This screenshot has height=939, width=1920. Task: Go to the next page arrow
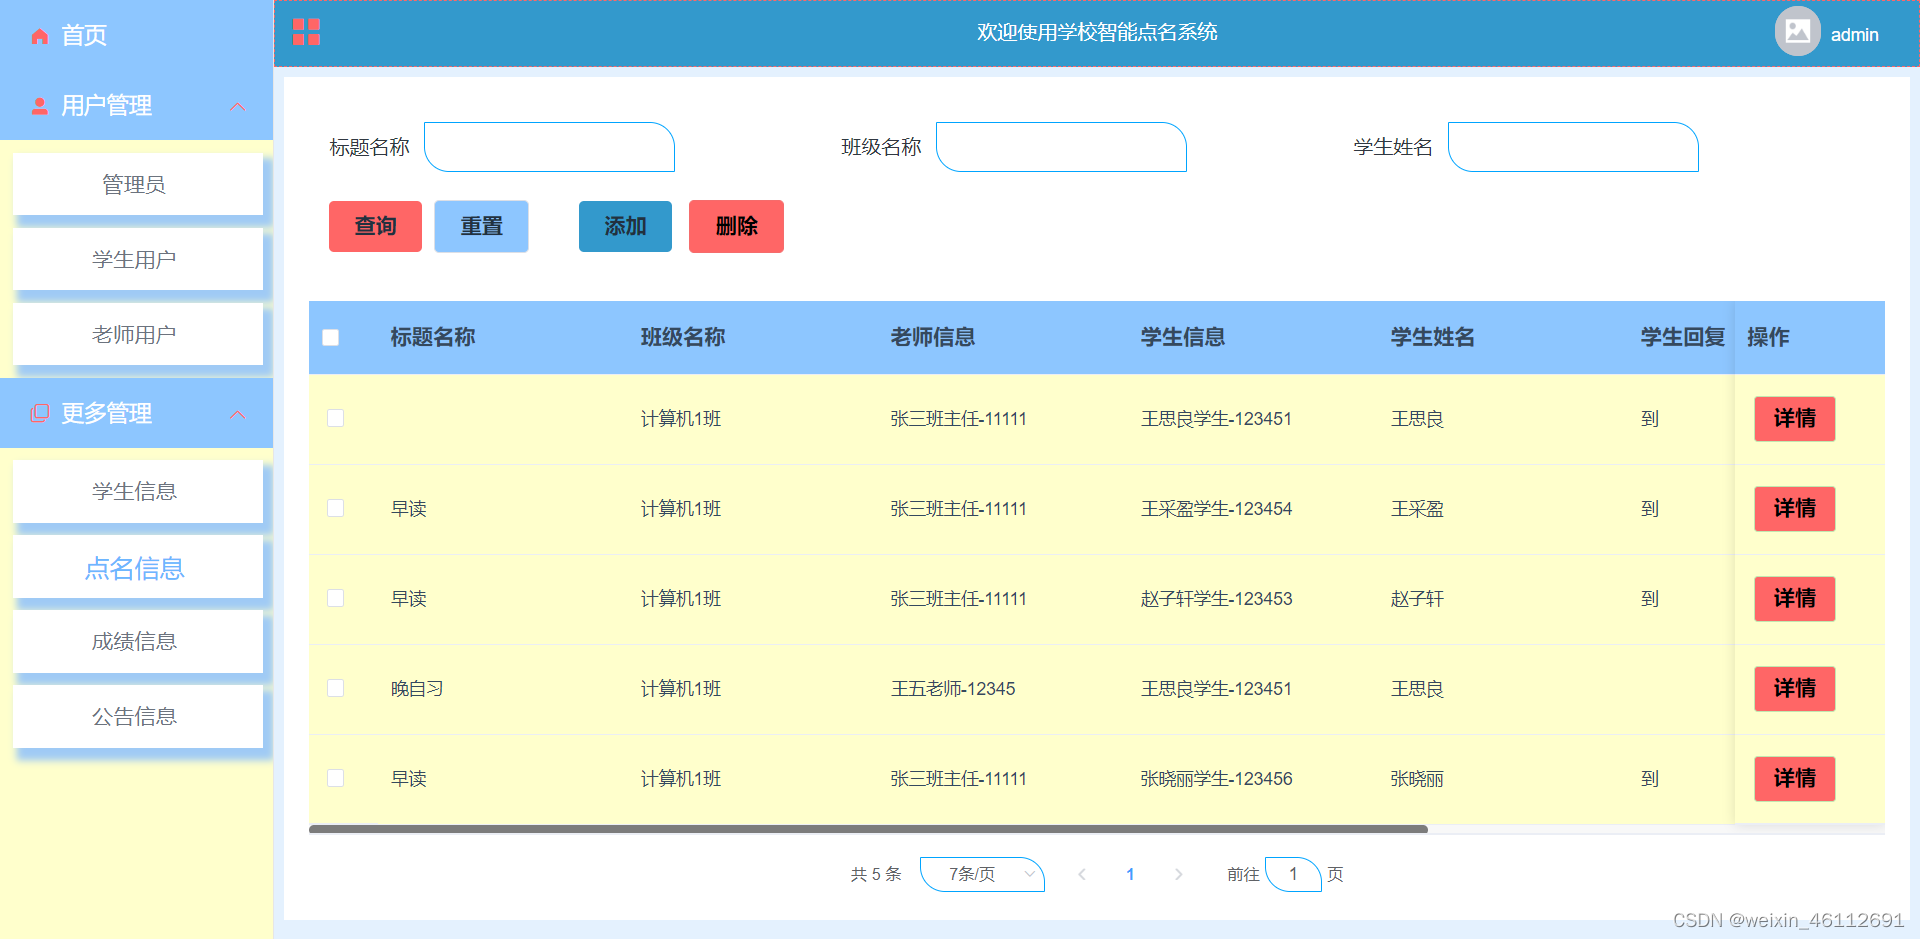pyautogui.click(x=1179, y=874)
